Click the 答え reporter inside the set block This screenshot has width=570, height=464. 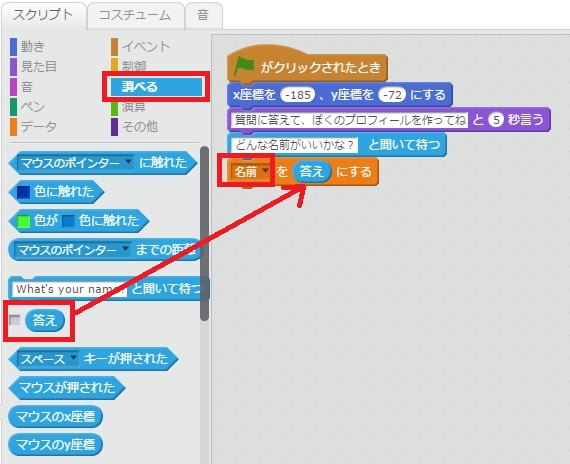tap(312, 171)
